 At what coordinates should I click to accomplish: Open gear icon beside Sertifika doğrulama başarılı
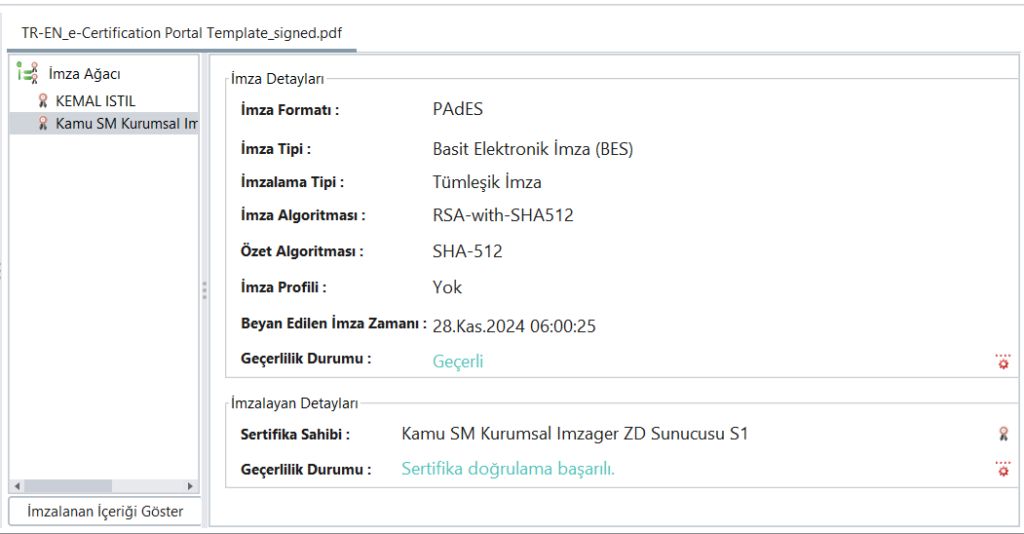pyautogui.click(x=1002, y=469)
